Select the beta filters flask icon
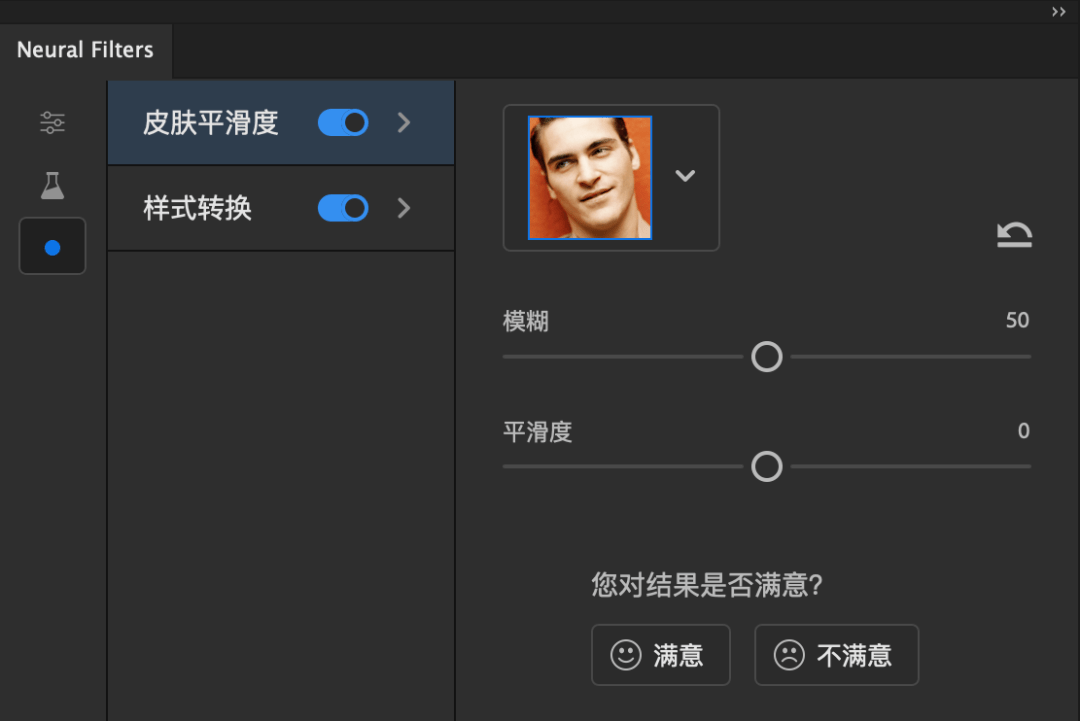 pos(52,185)
